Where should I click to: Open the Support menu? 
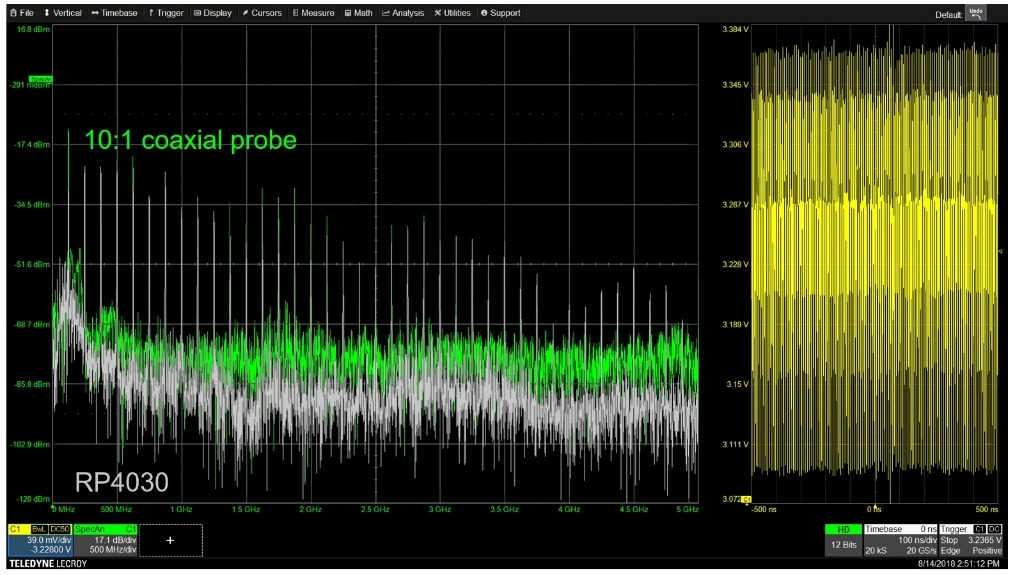[x=500, y=13]
